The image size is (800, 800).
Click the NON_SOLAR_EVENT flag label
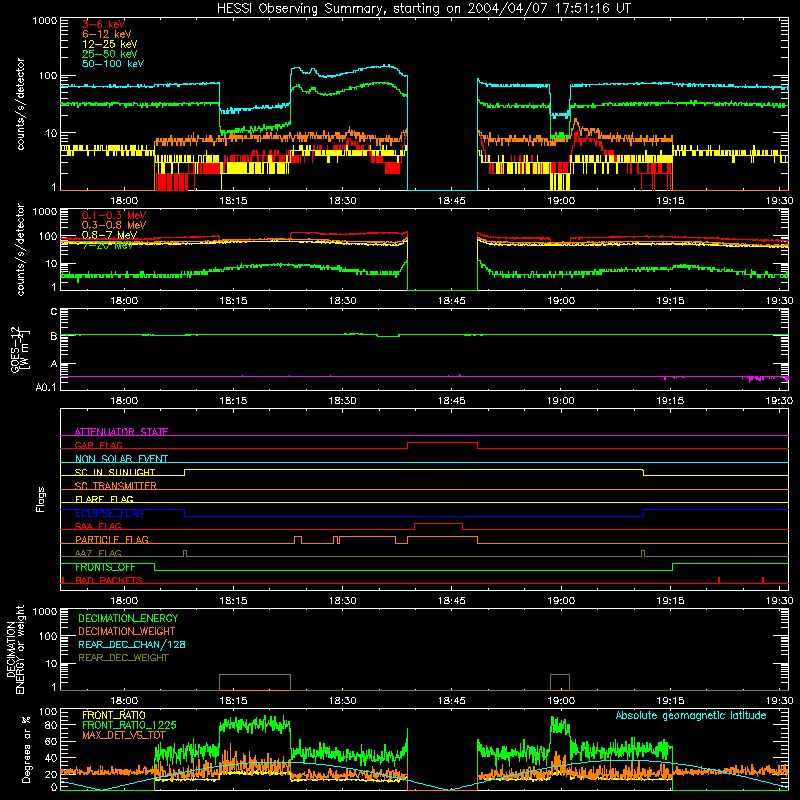click(x=121, y=459)
